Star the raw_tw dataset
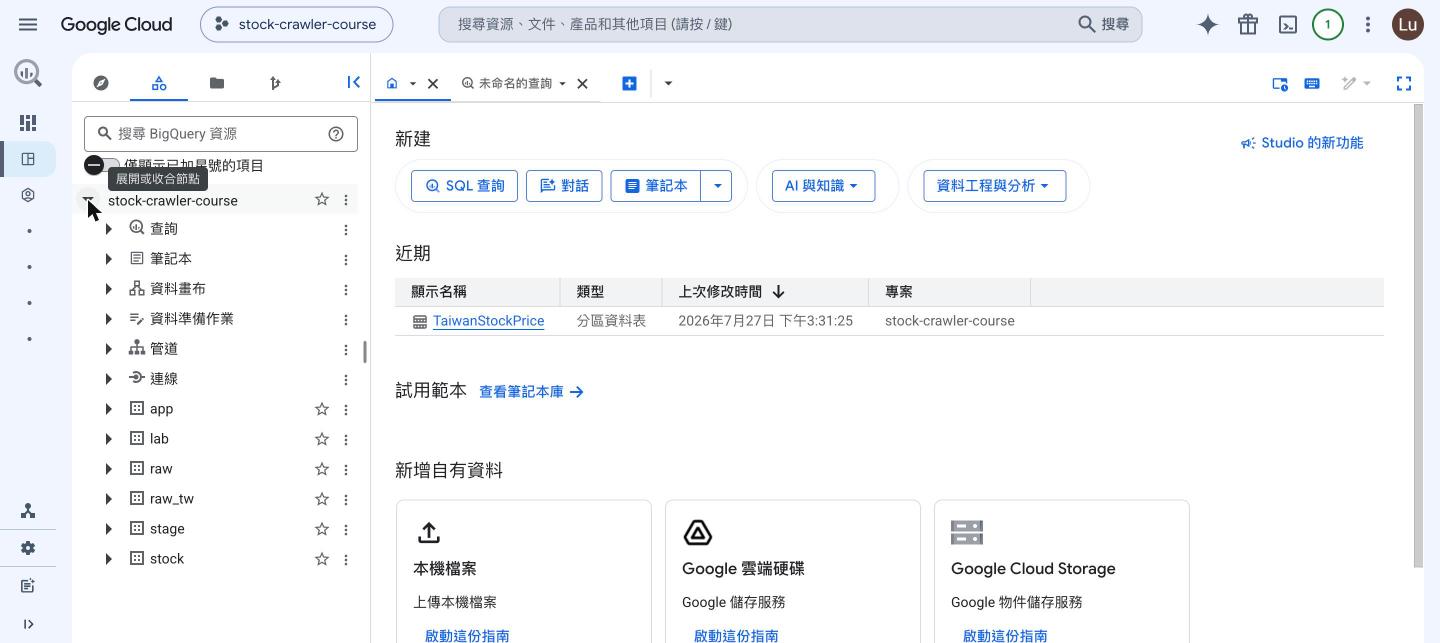The width and height of the screenshot is (1440, 643). pyautogui.click(x=322, y=499)
